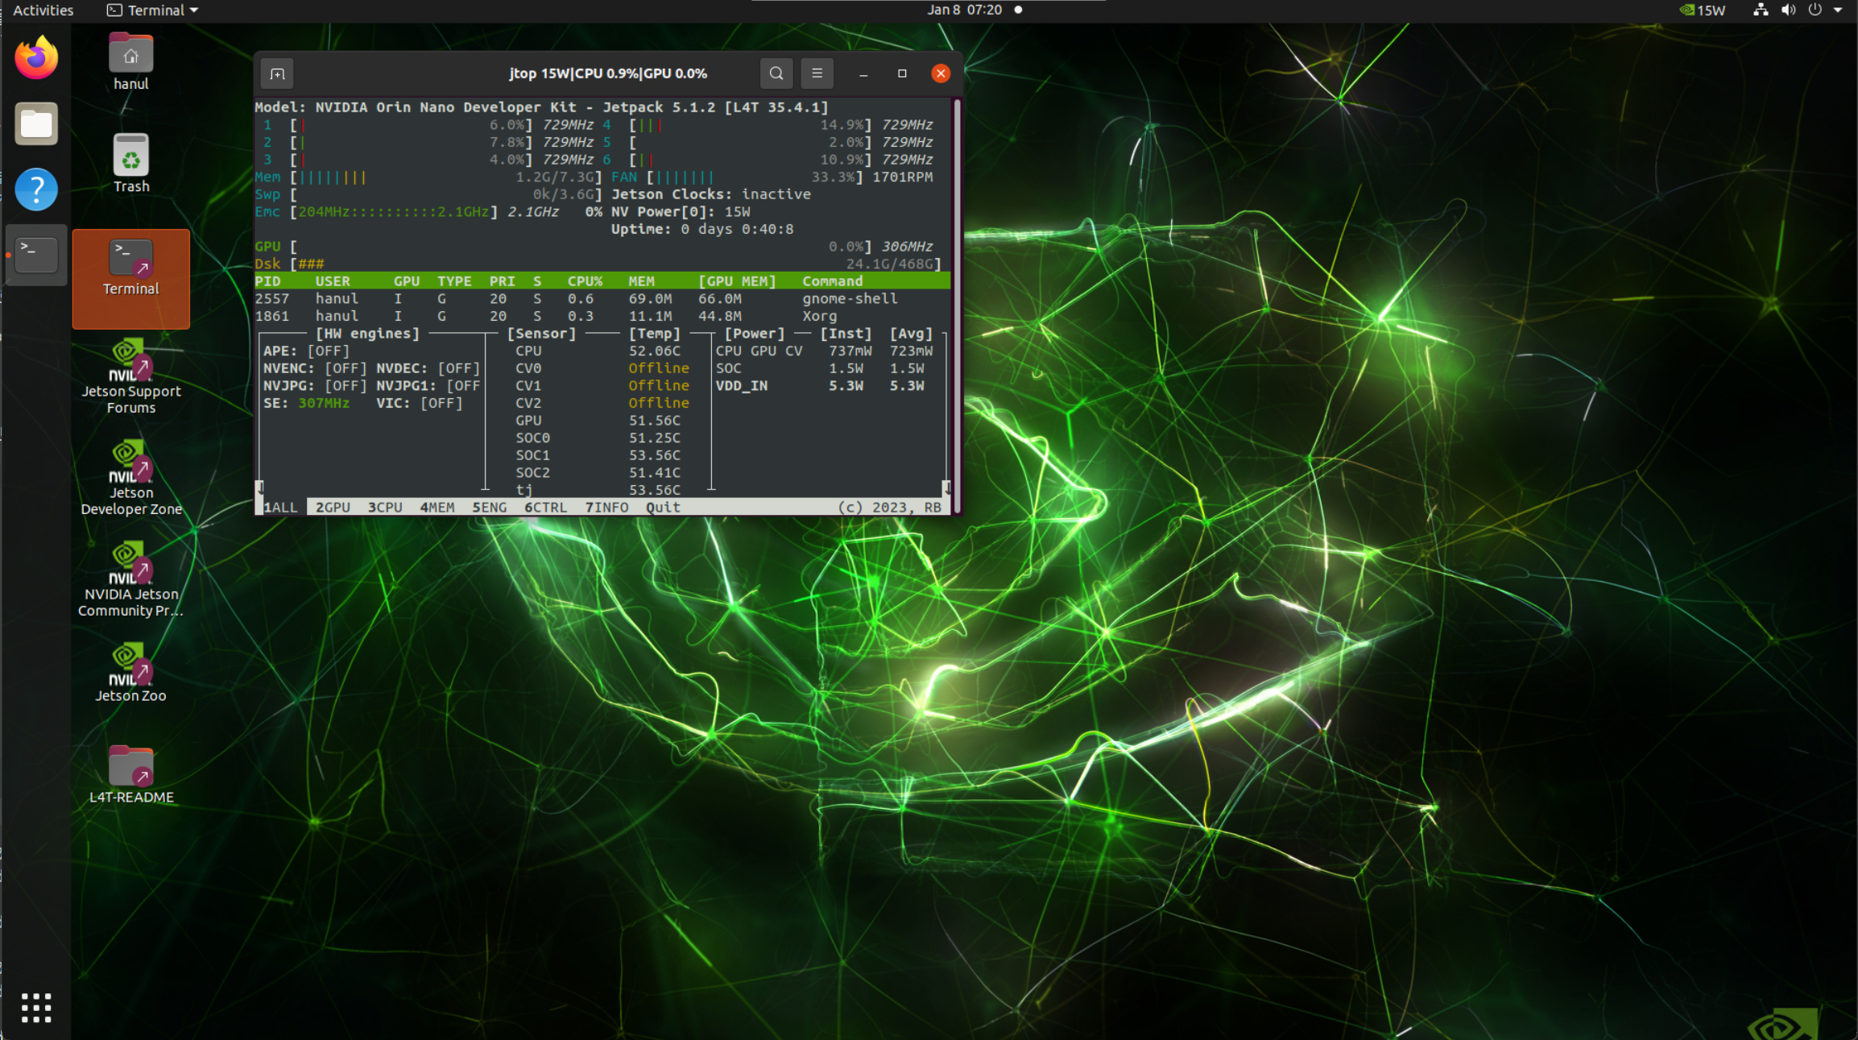Image resolution: width=1858 pixels, height=1040 pixels.
Task: Open Firefox from the dock
Action: coord(36,58)
